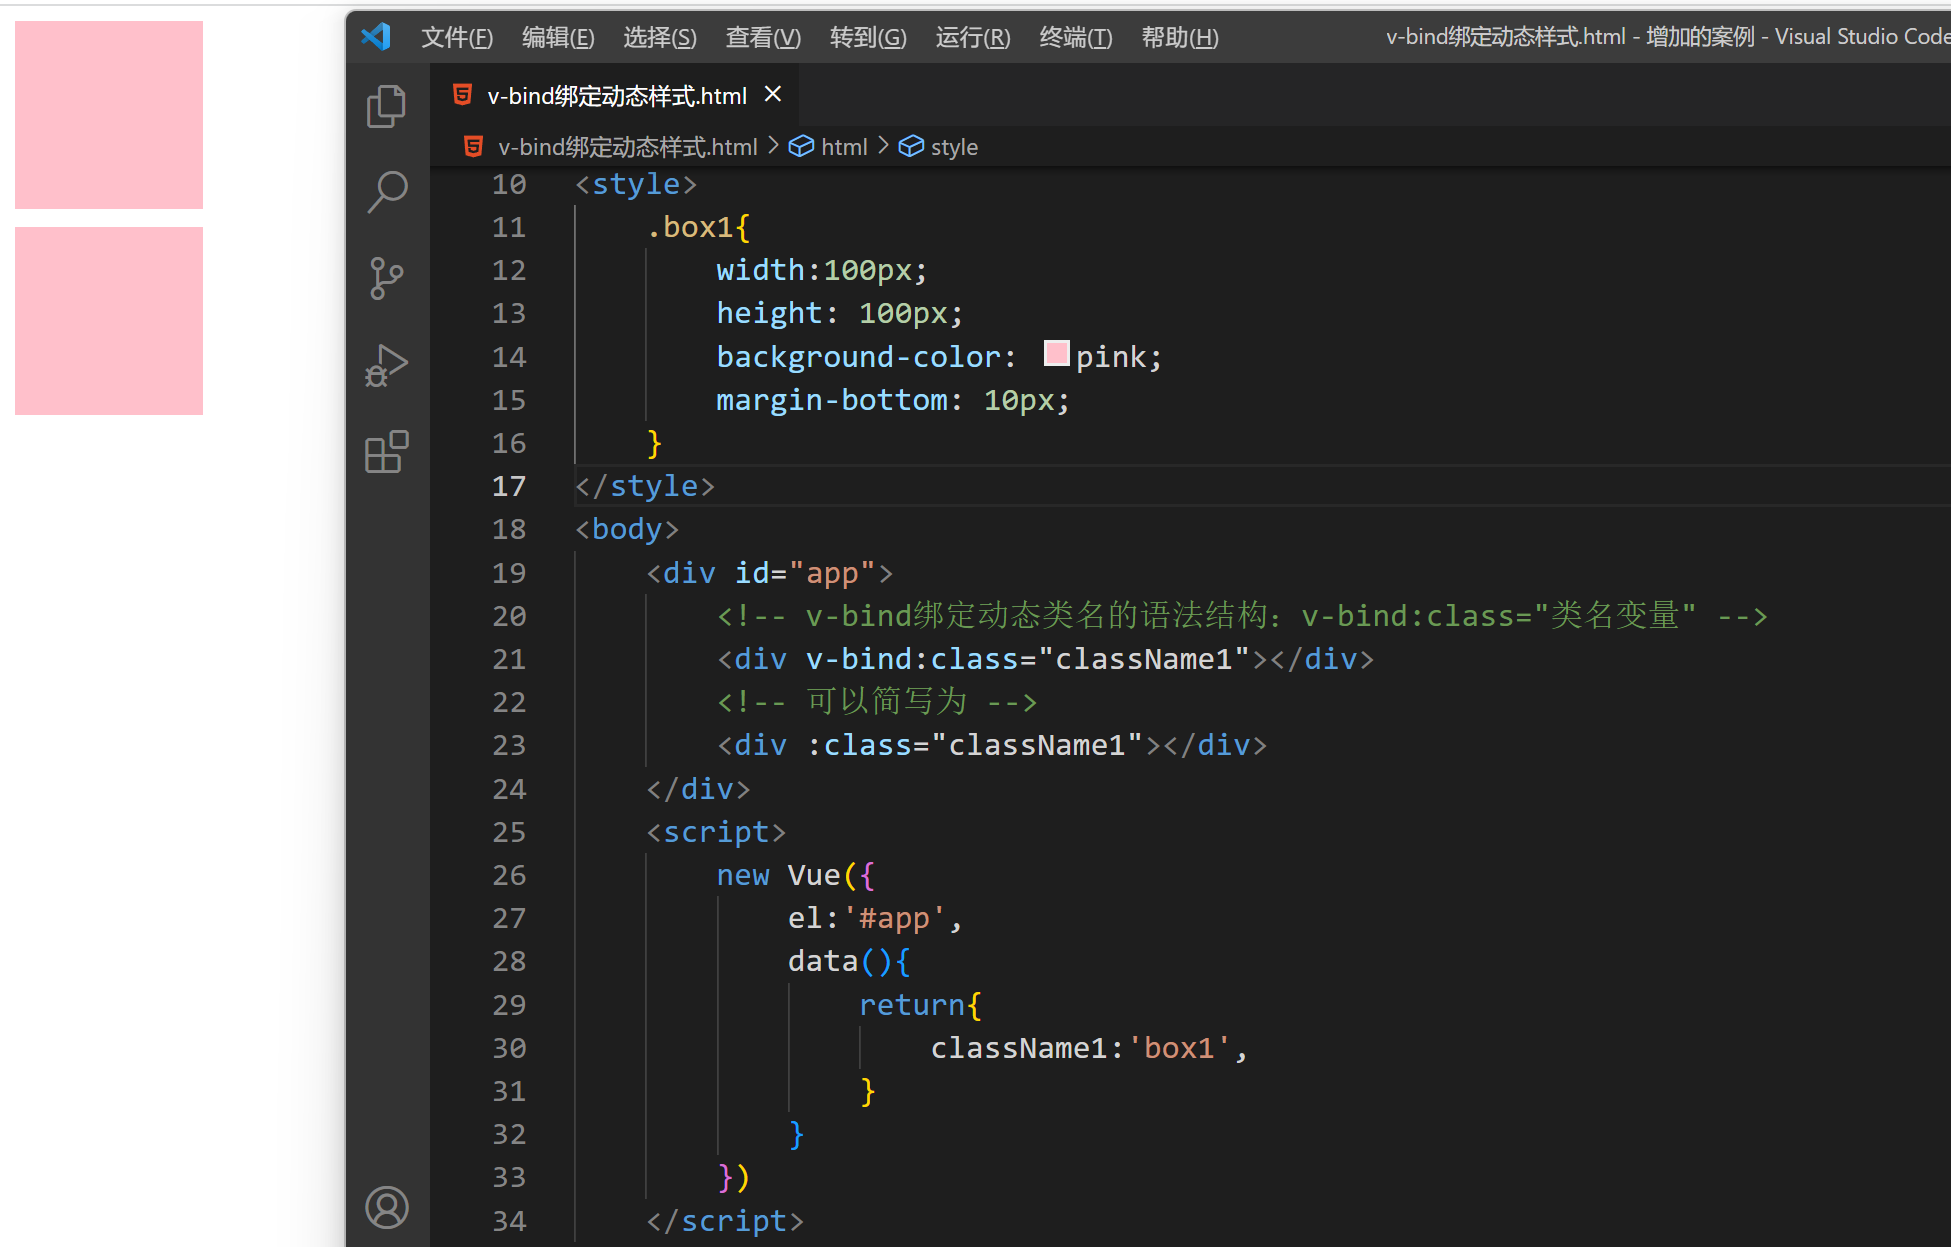Select the v-bind绑定动态样式.html editor tab
The width and height of the screenshot is (1951, 1247).
coord(616,96)
